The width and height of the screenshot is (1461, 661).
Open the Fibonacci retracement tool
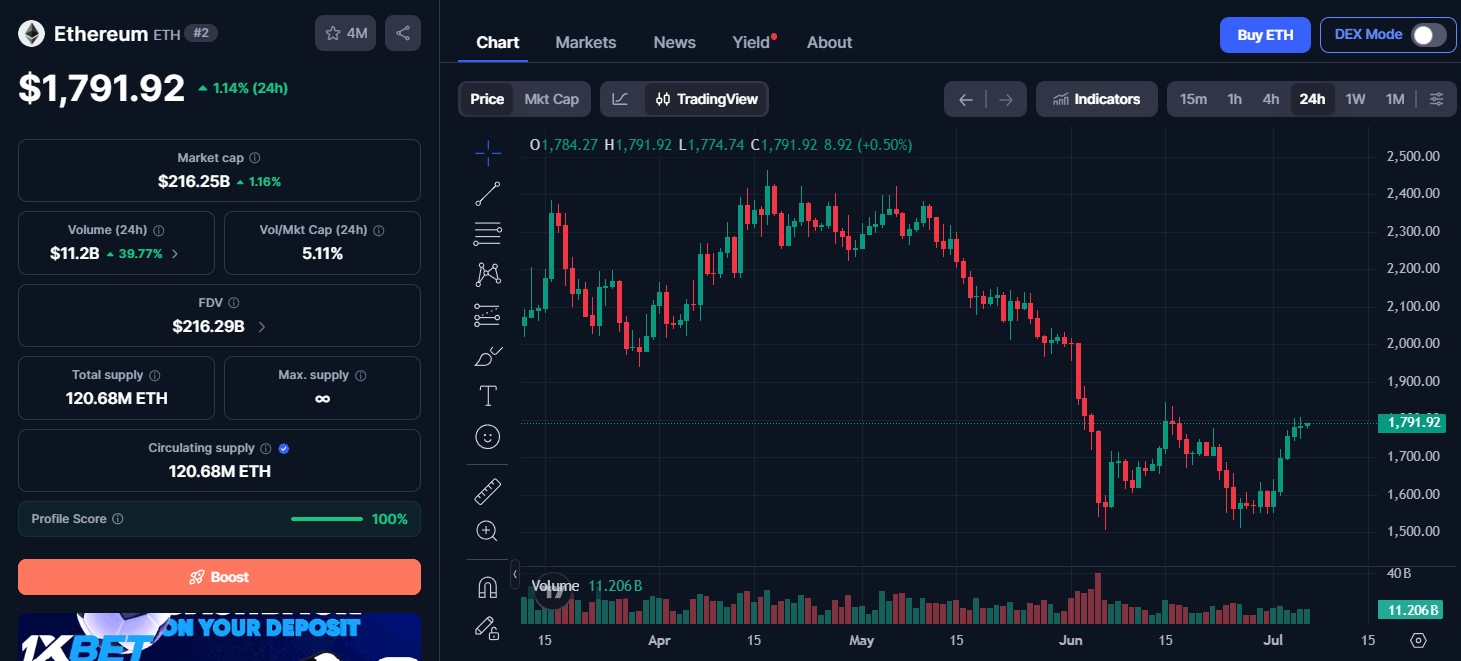coord(488,234)
